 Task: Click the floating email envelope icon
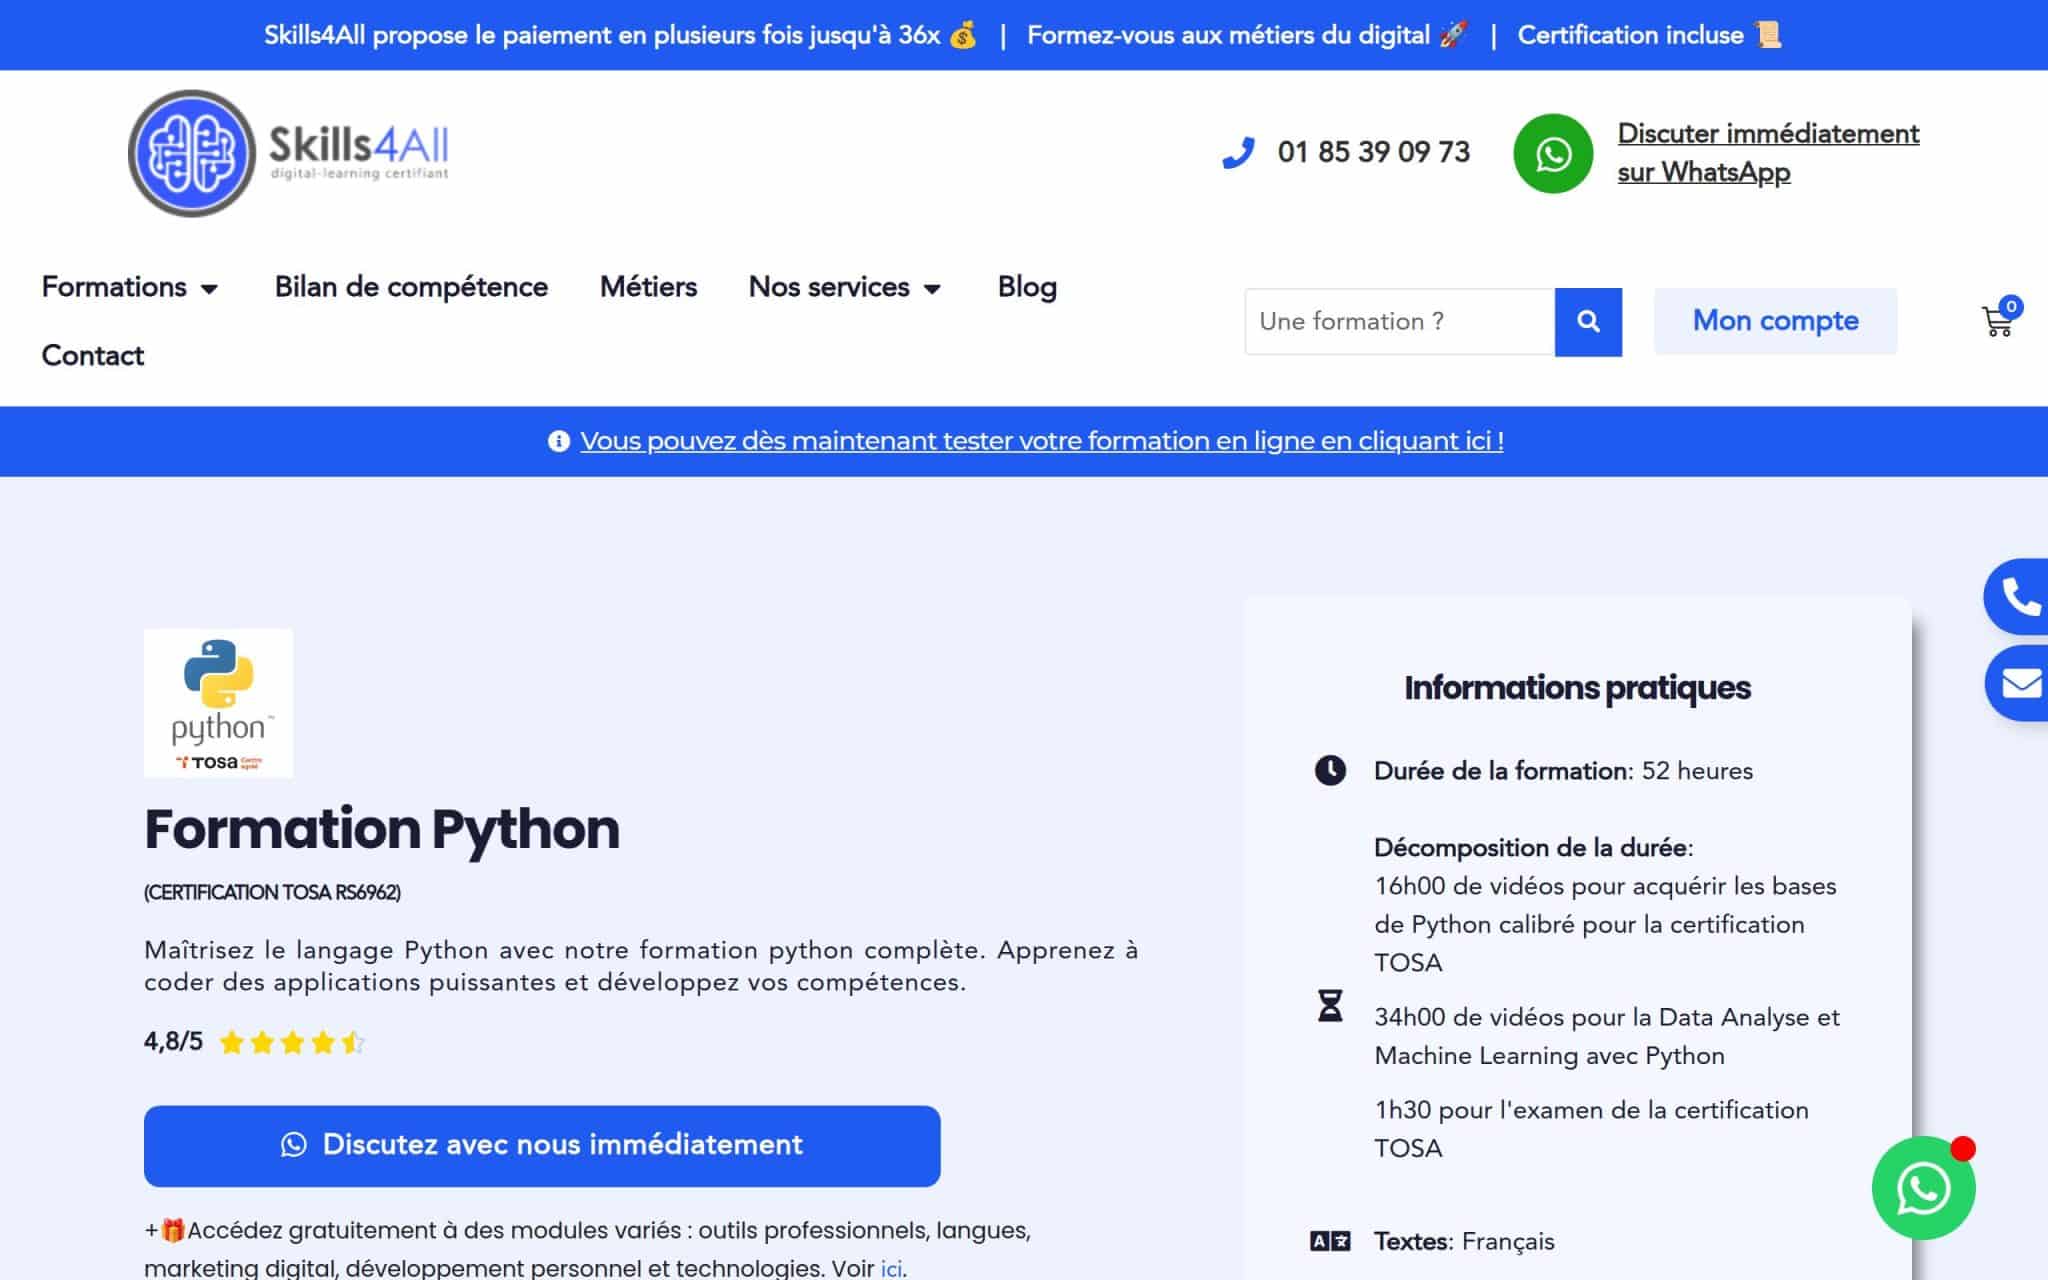click(x=2018, y=683)
